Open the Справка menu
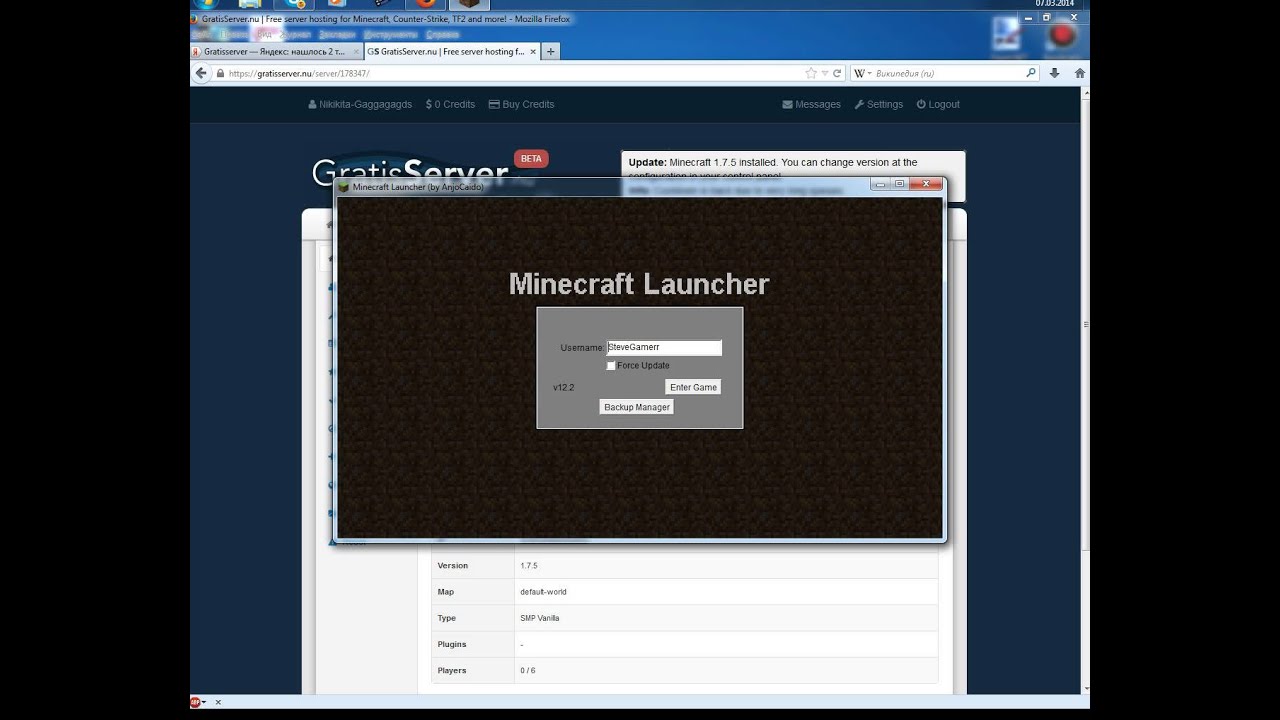Screen dimensions: 1280x720 click(x=442, y=34)
